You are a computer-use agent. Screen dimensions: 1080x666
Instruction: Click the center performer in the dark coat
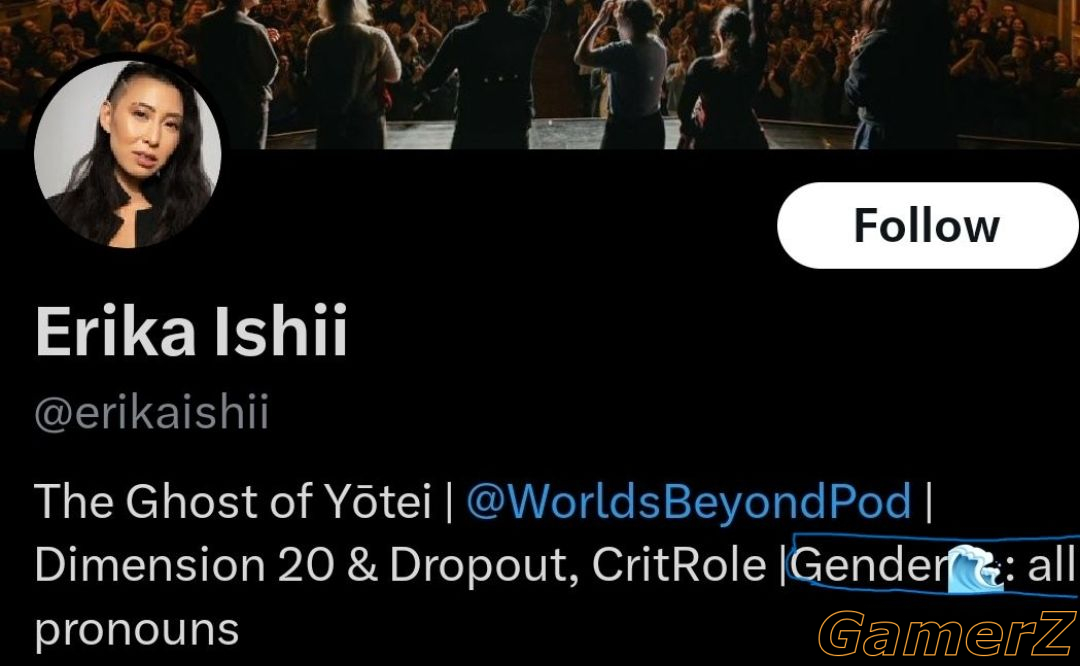click(x=489, y=74)
